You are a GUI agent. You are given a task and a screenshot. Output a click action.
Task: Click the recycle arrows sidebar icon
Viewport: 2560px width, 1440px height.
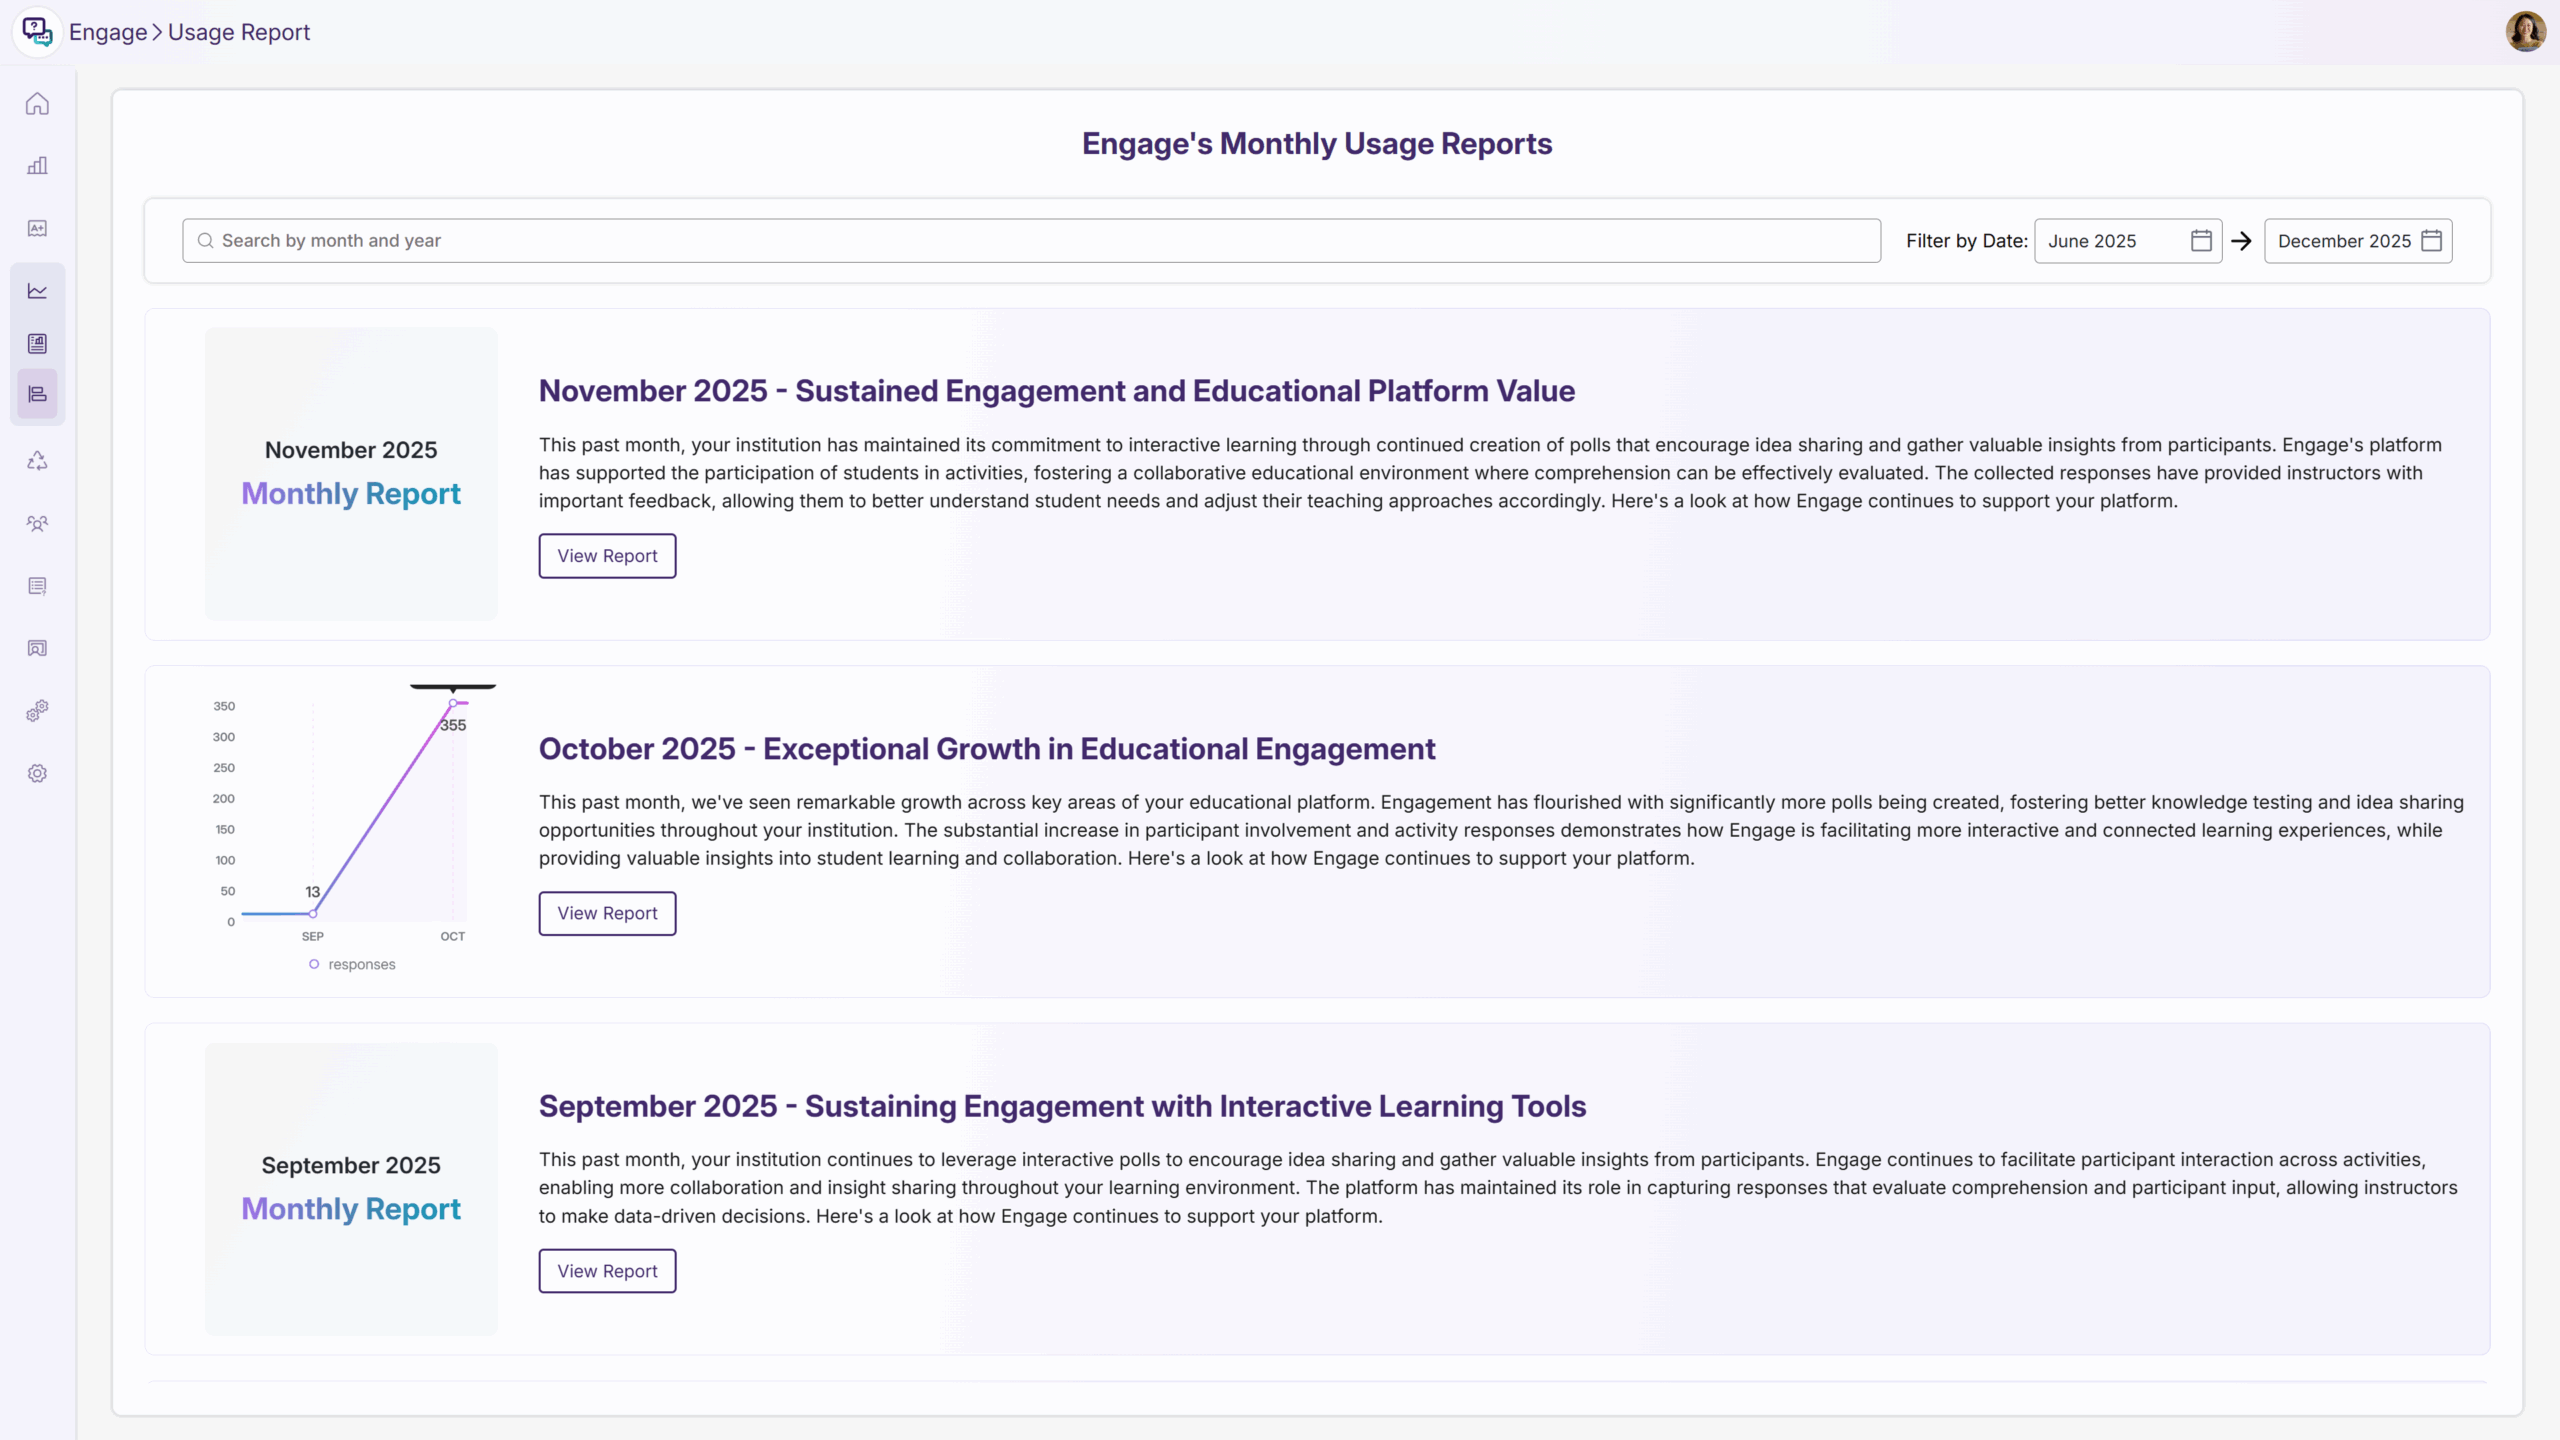tap(37, 461)
